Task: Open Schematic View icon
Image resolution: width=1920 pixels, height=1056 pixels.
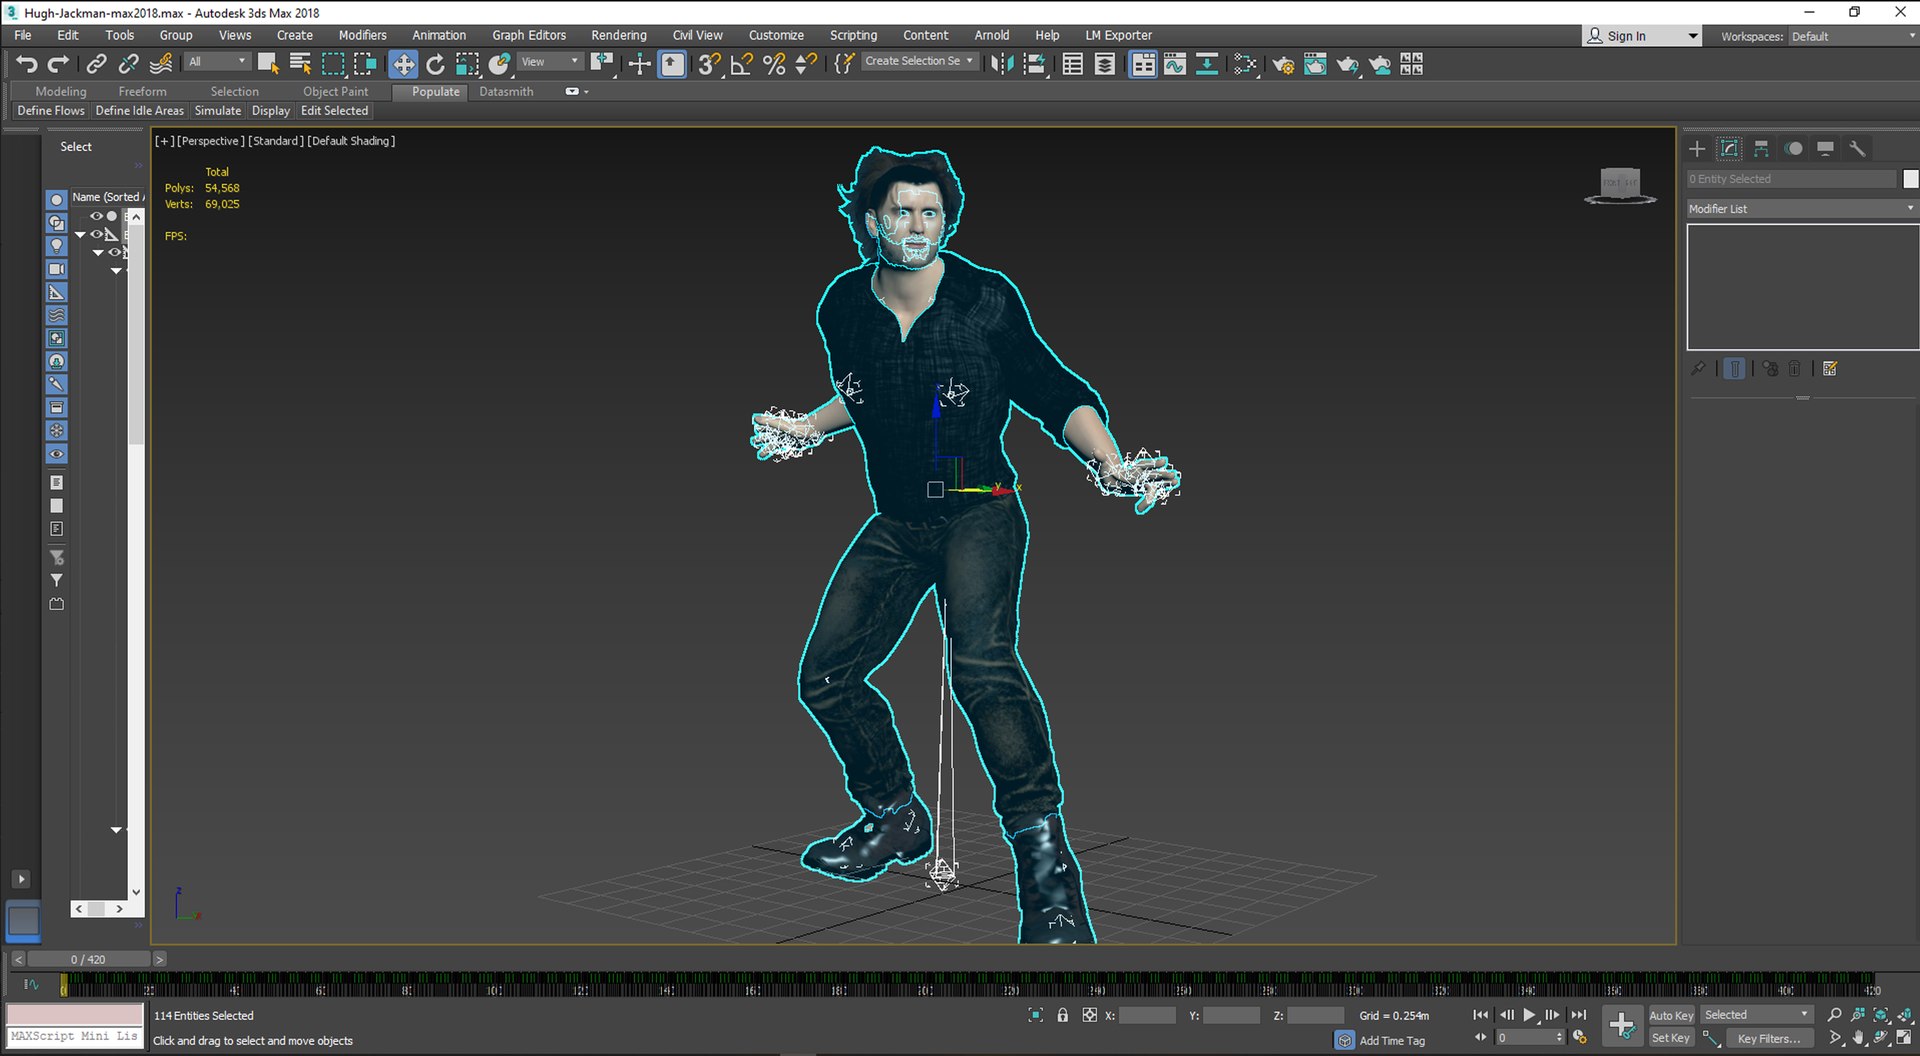Action: click(1207, 64)
